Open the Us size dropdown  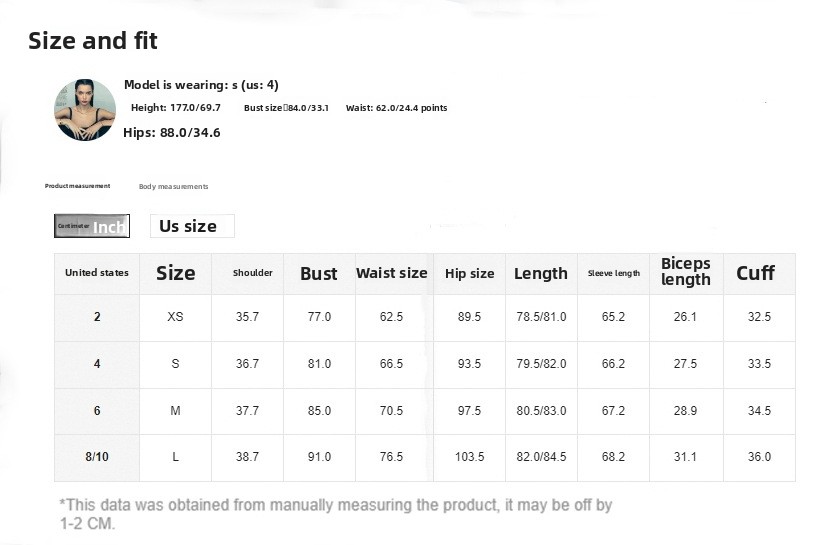click(192, 226)
